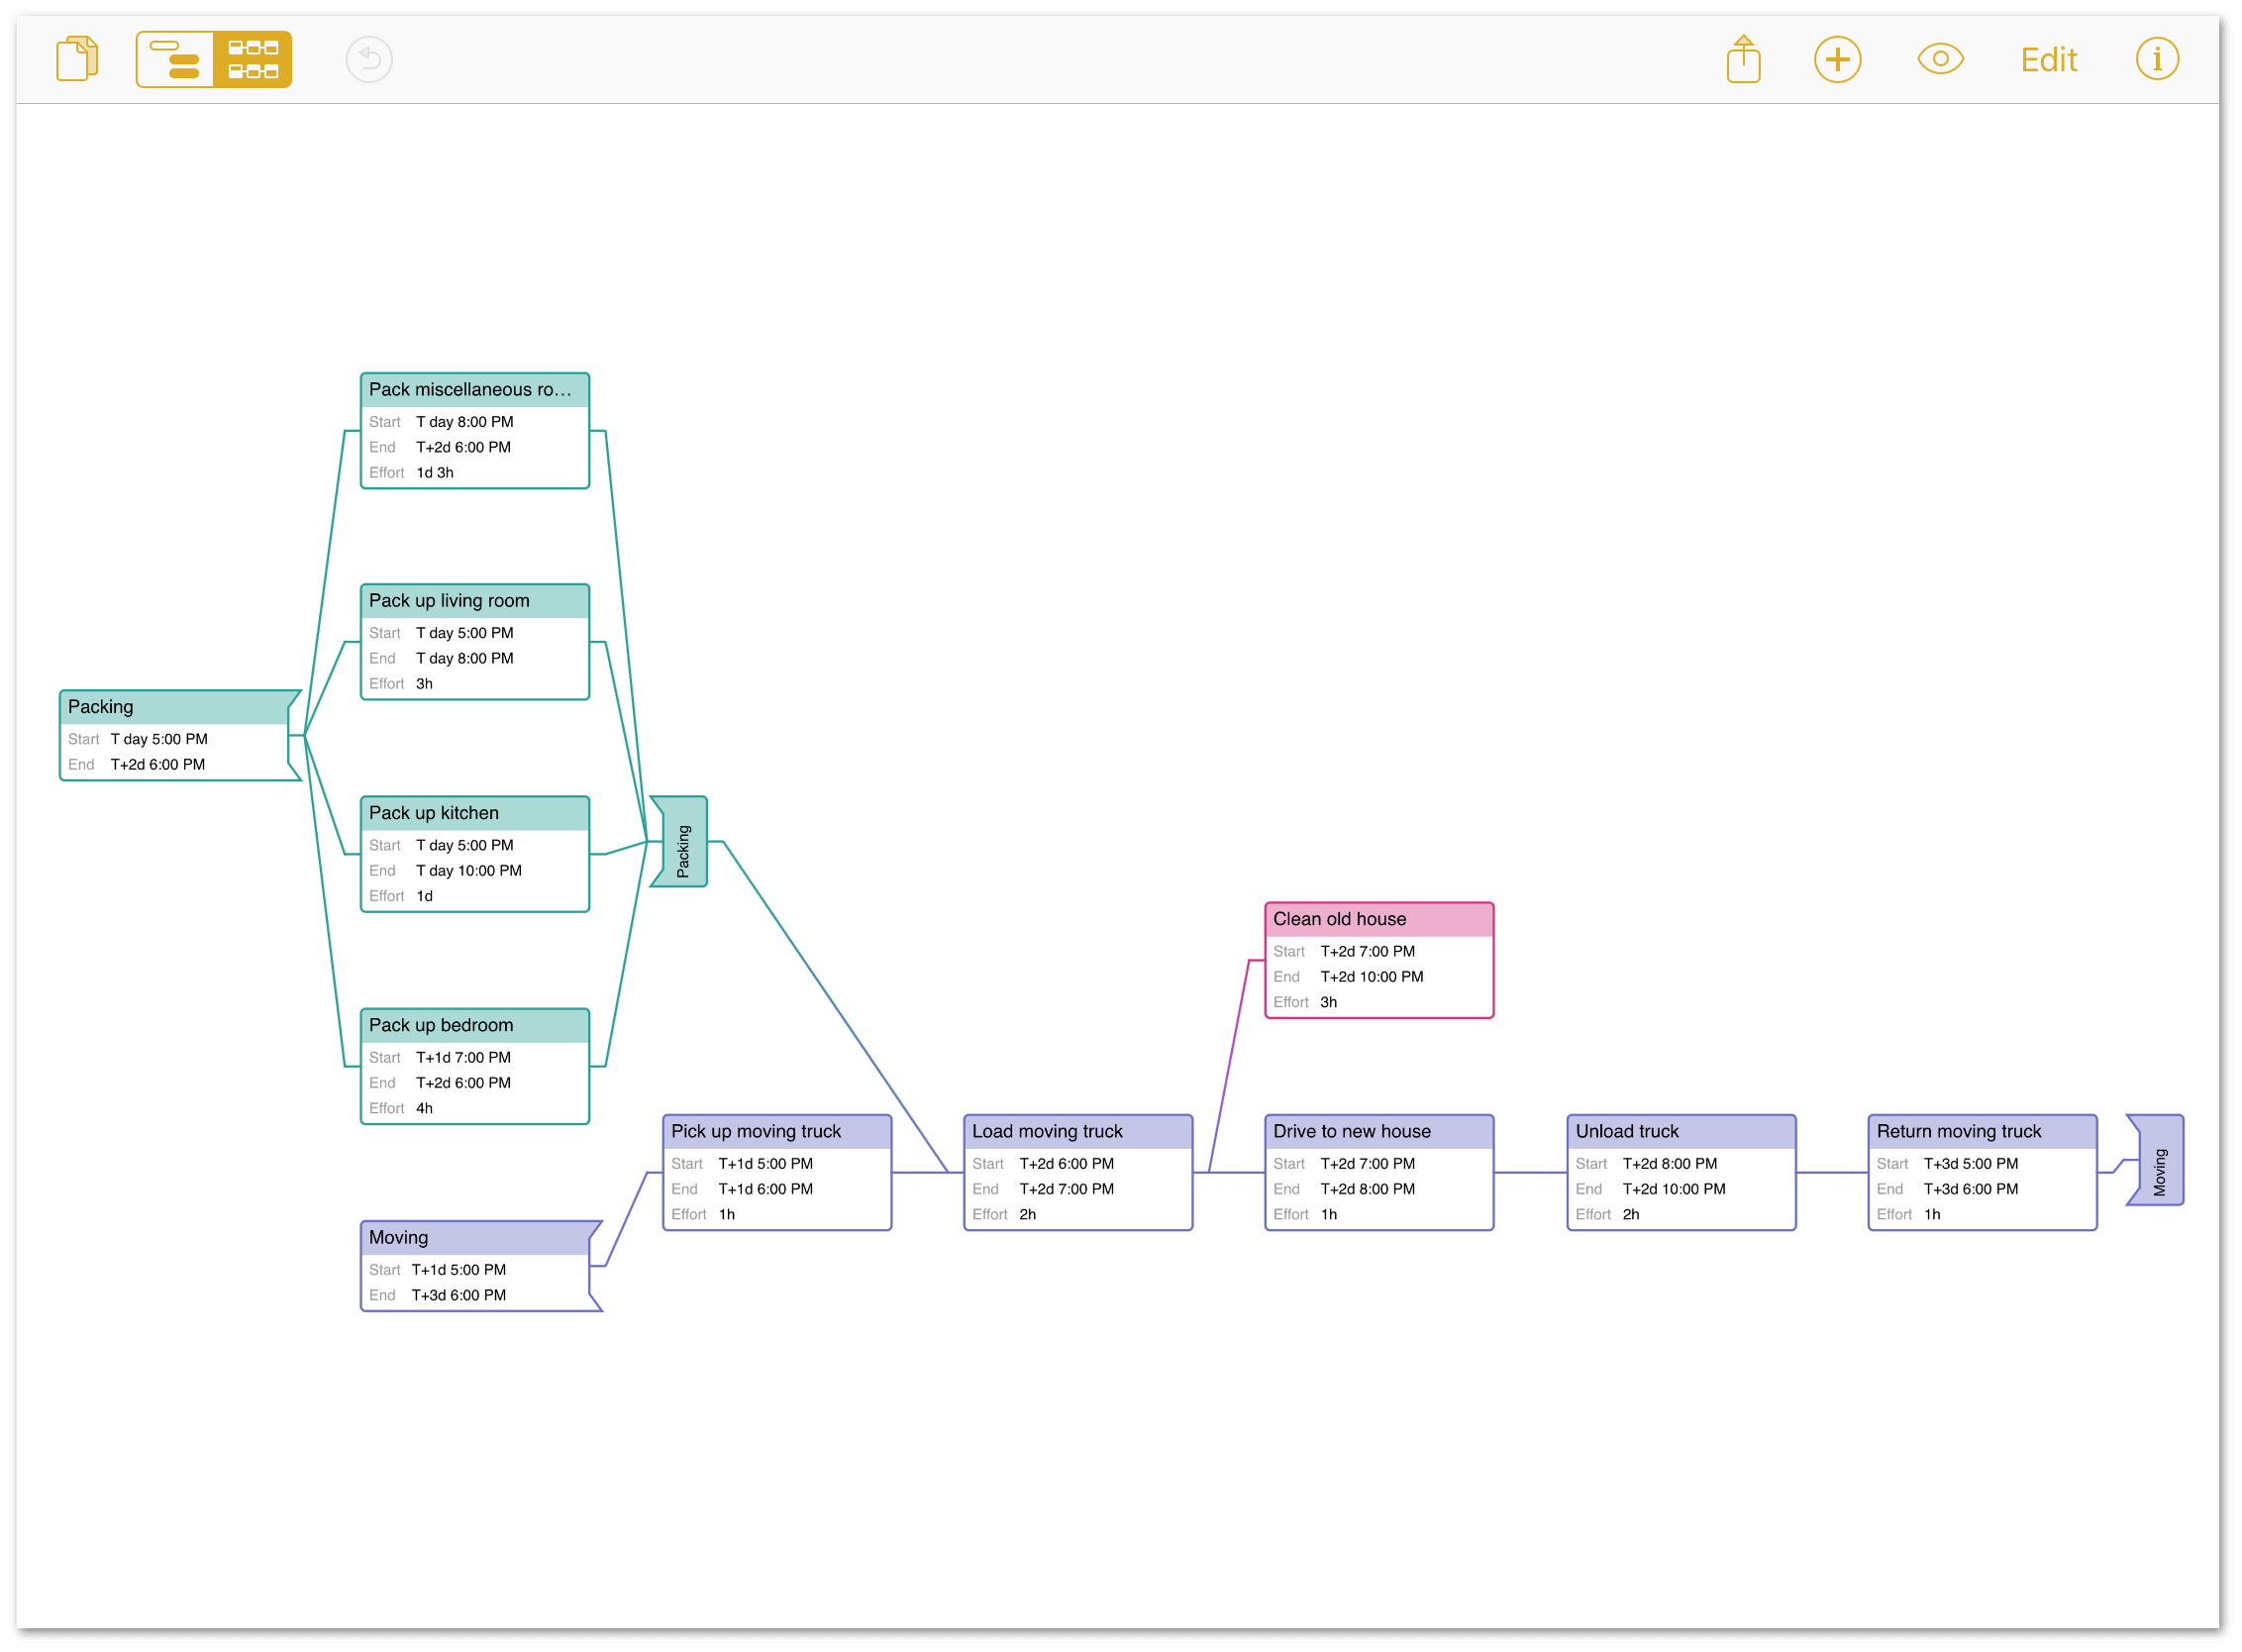Open the View options eye icon

tap(1940, 59)
